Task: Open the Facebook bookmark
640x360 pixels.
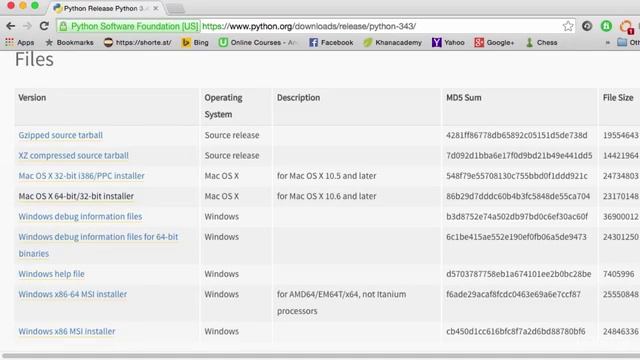Action: point(331,42)
